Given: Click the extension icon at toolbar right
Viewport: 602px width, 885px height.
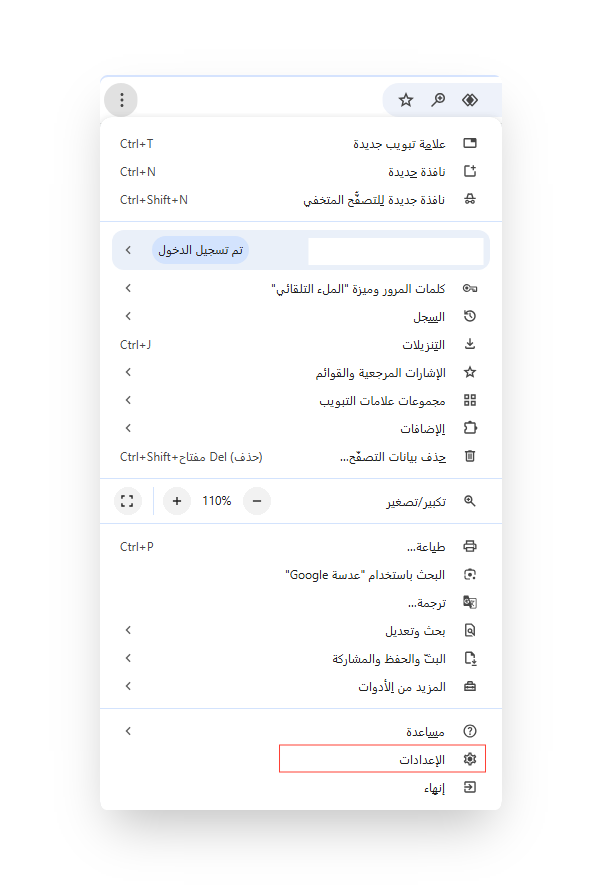Looking at the screenshot, I should click(x=470, y=100).
